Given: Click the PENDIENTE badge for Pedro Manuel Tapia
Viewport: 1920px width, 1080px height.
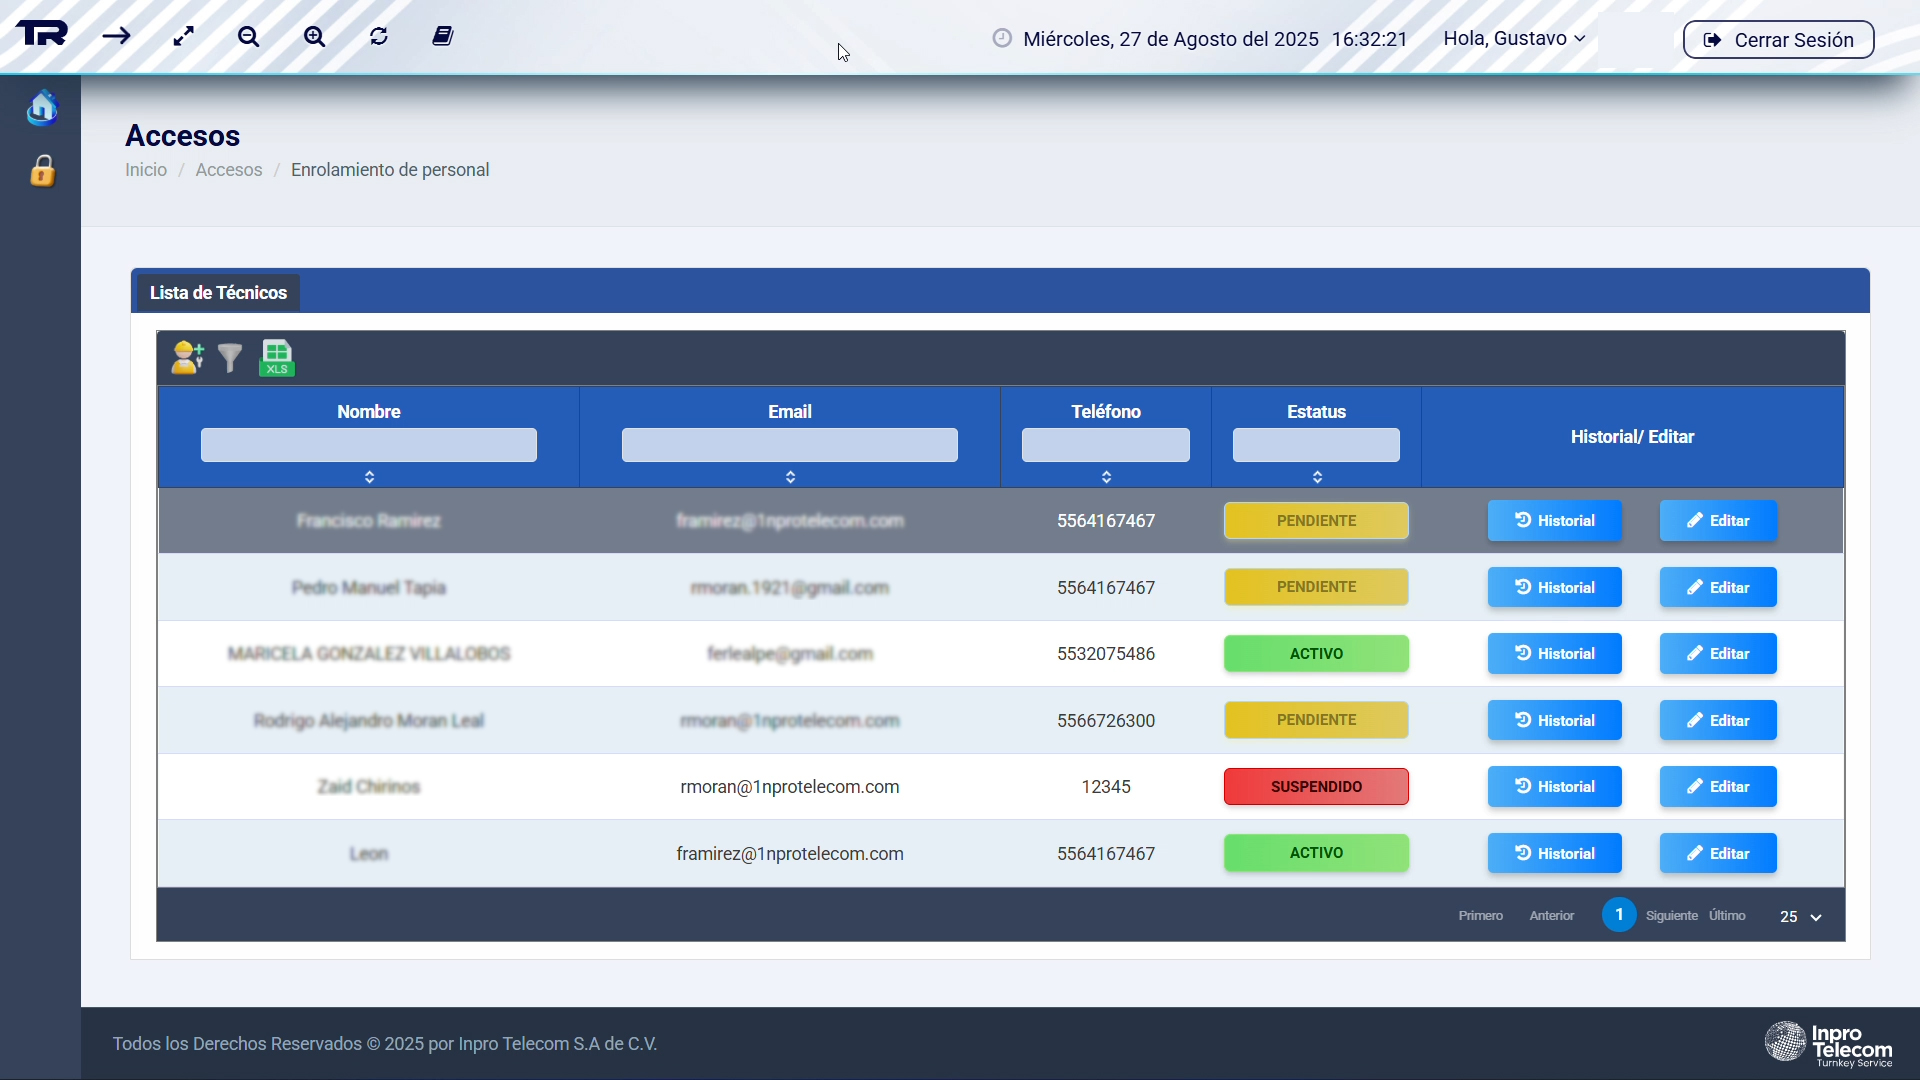Looking at the screenshot, I should 1316,587.
